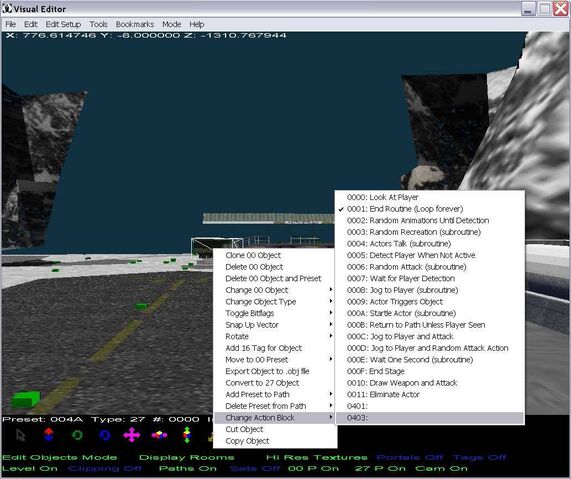Image resolution: width=571 pixels, height=479 pixels.
Task: Toggle Hi Res Textures setting
Action: [x=317, y=457]
